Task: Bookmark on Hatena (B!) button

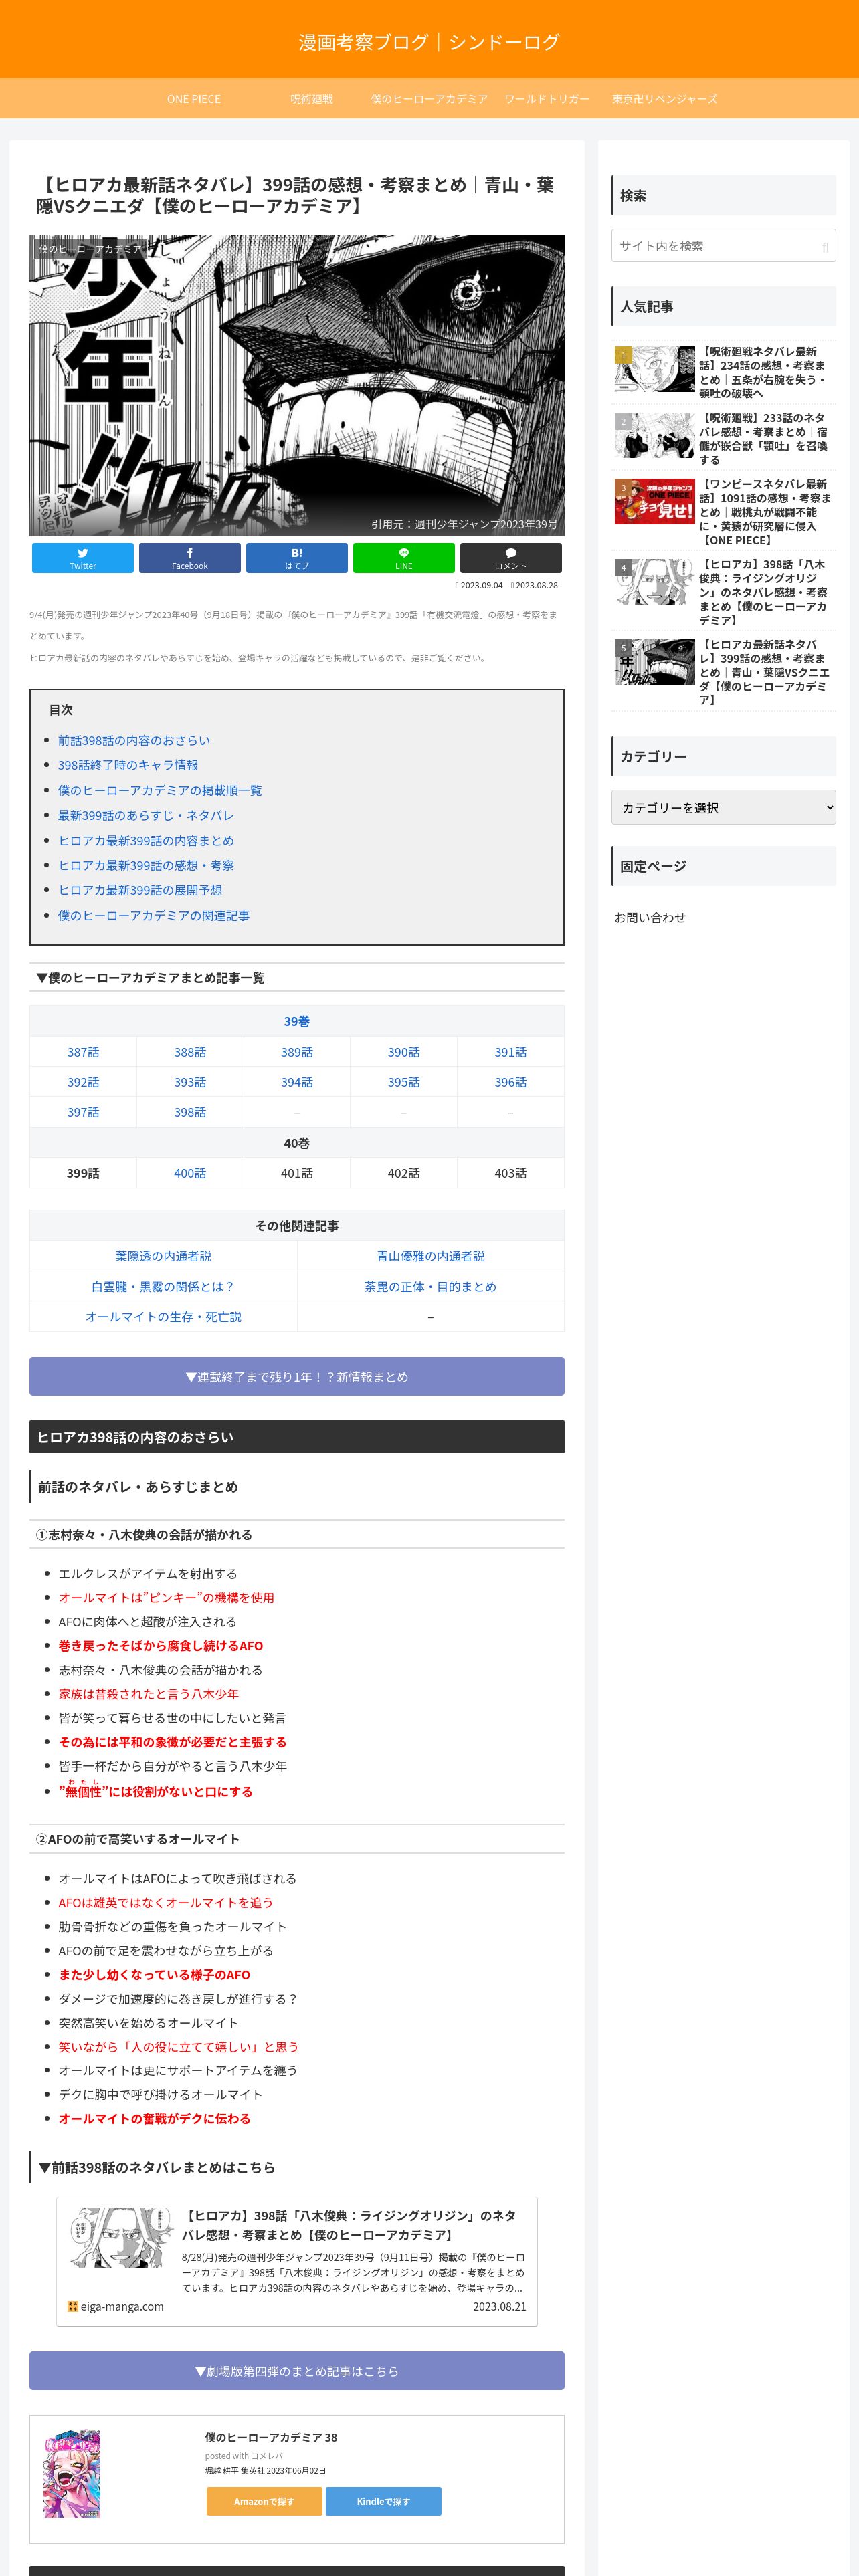Action: pyautogui.click(x=297, y=558)
